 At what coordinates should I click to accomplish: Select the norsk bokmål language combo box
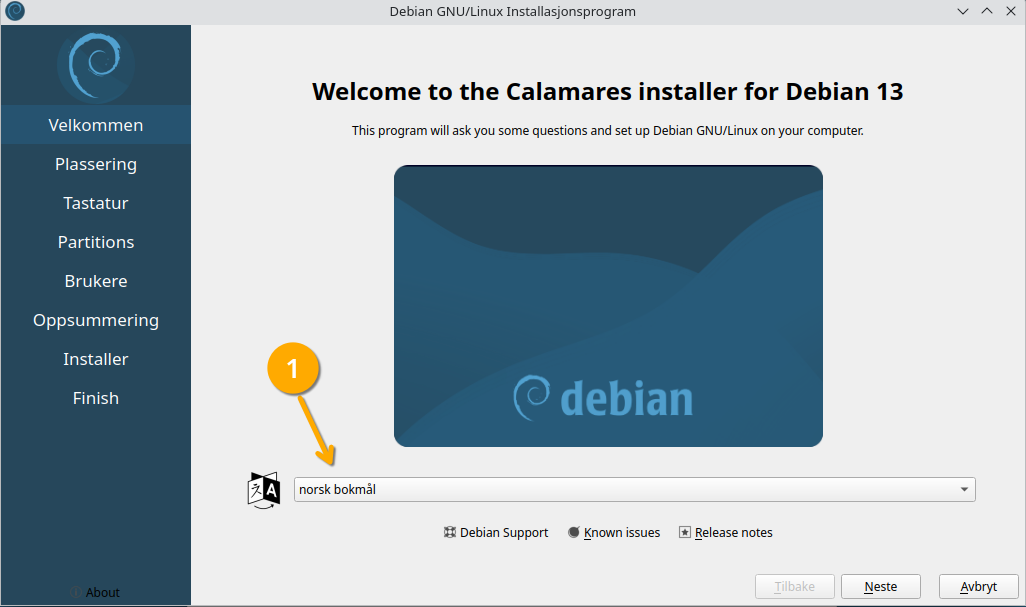tap(635, 489)
